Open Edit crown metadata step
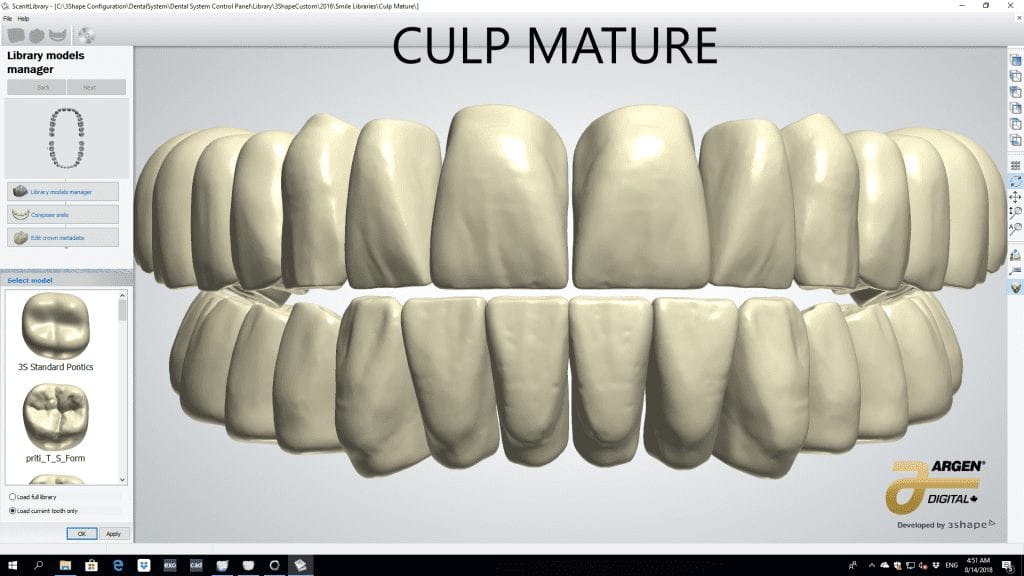The image size is (1024, 576). coord(63,237)
